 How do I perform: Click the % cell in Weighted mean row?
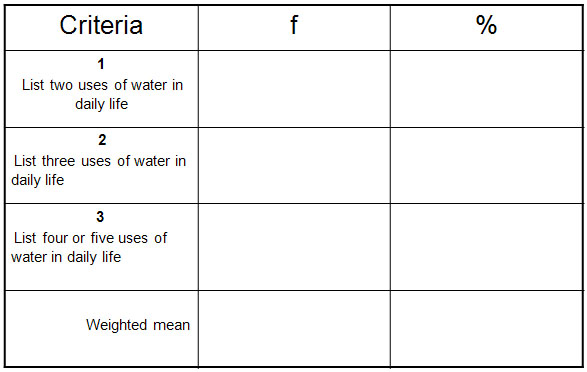(487, 329)
